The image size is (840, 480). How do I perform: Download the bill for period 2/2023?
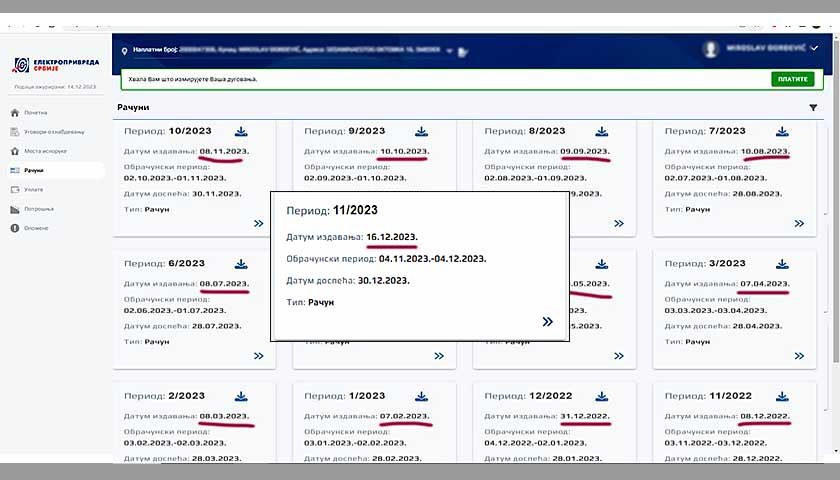coord(241,396)
